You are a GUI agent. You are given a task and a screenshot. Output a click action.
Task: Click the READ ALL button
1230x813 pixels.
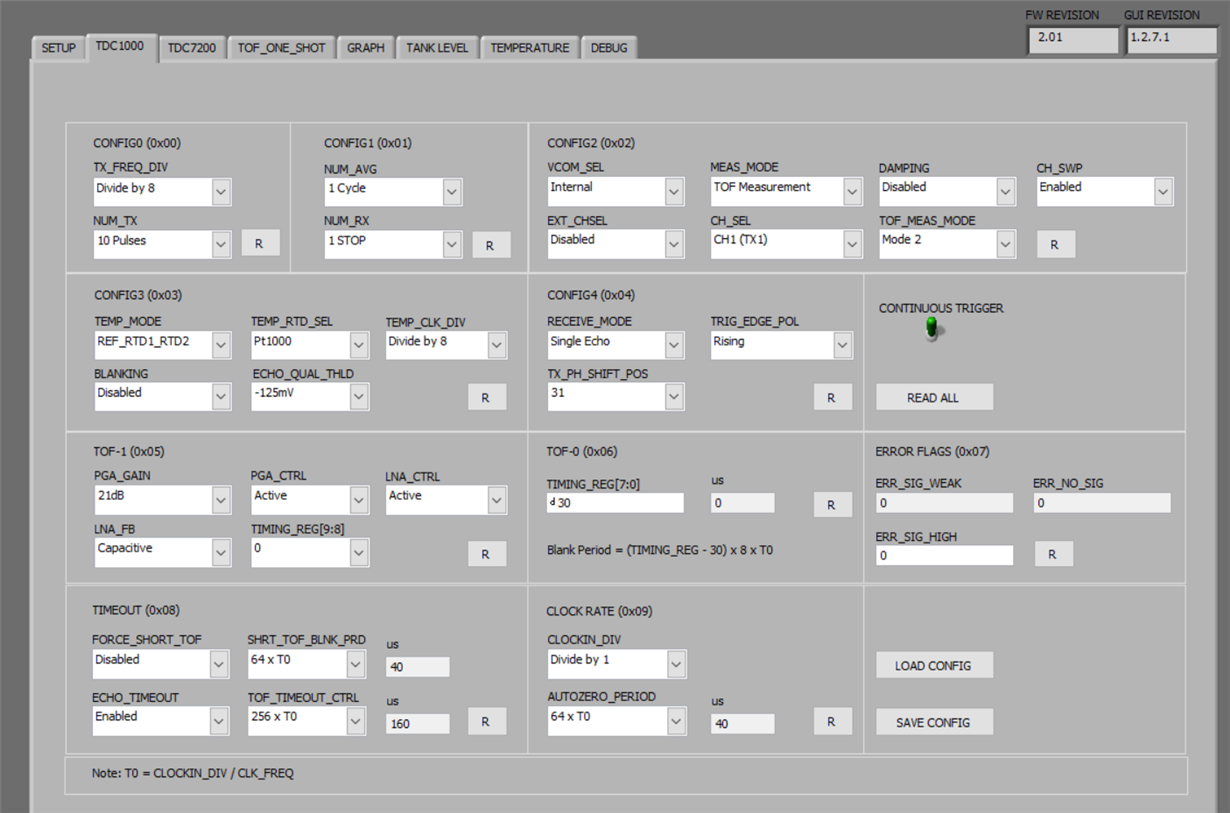tap(934, 397)
